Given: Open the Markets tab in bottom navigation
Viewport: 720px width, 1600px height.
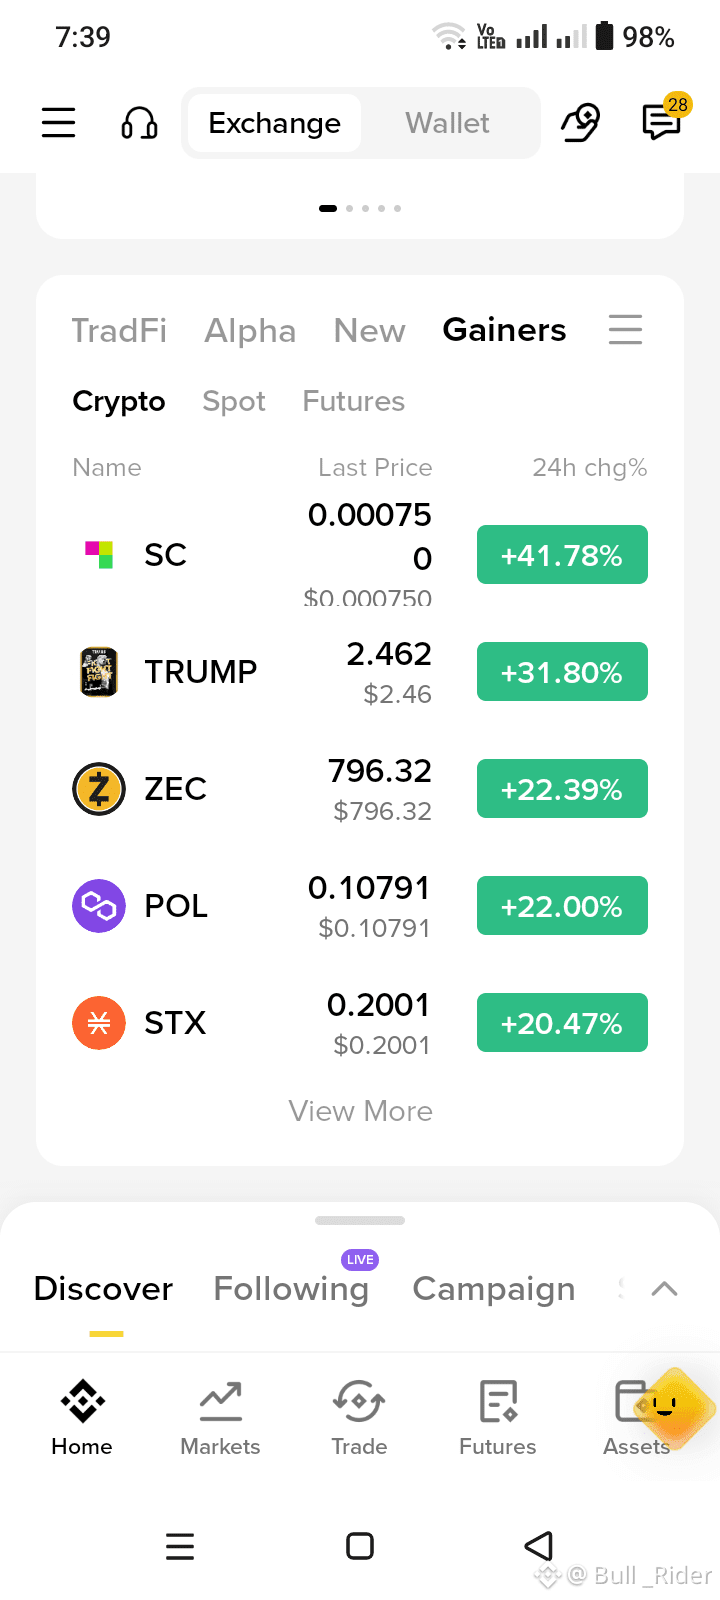Looking at the screenshot, I should pos(220,1418).
